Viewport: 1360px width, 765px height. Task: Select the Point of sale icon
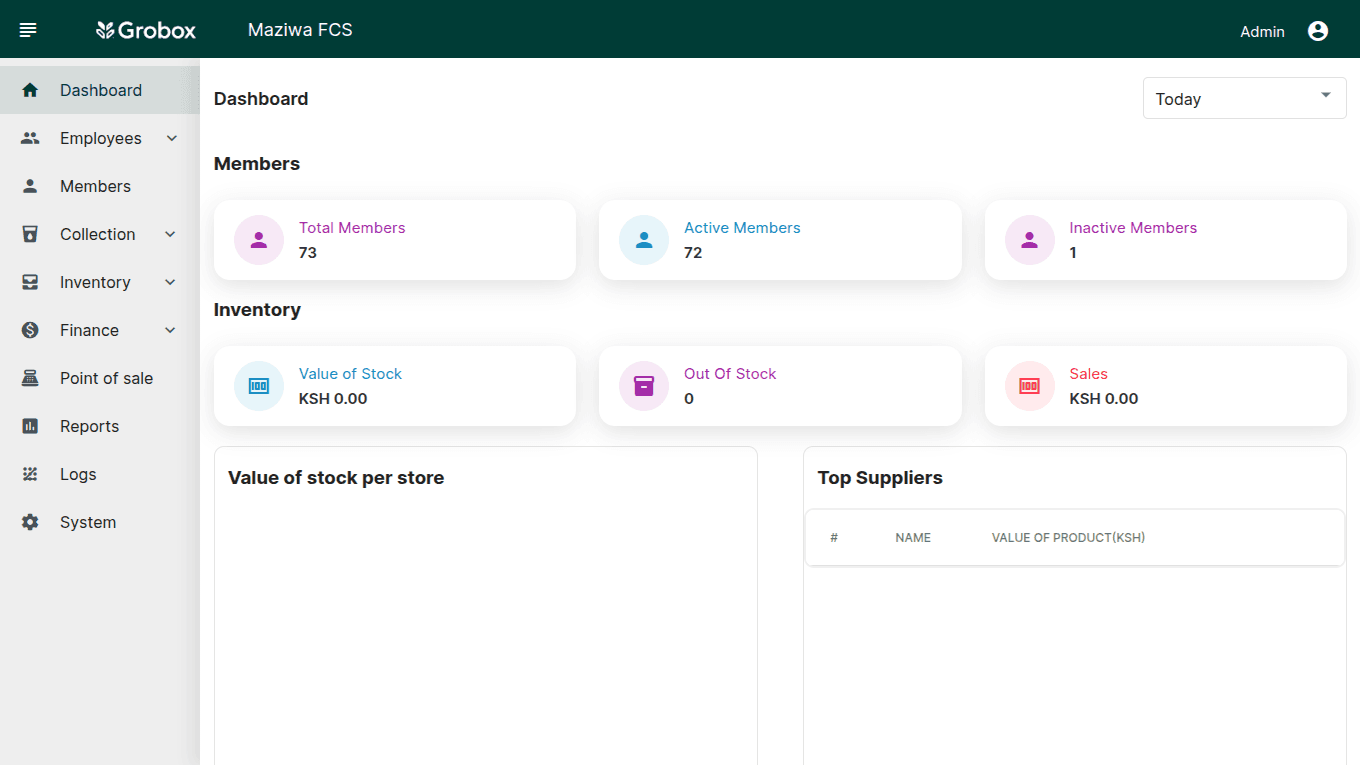[30, 377]
